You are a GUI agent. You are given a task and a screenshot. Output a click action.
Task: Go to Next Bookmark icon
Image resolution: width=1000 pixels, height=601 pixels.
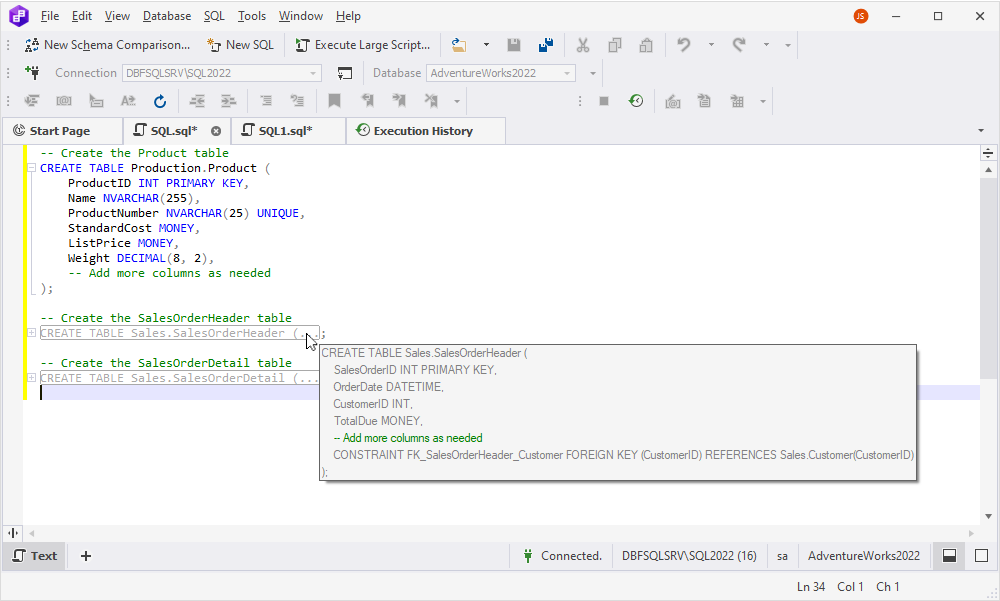[399, 101]
